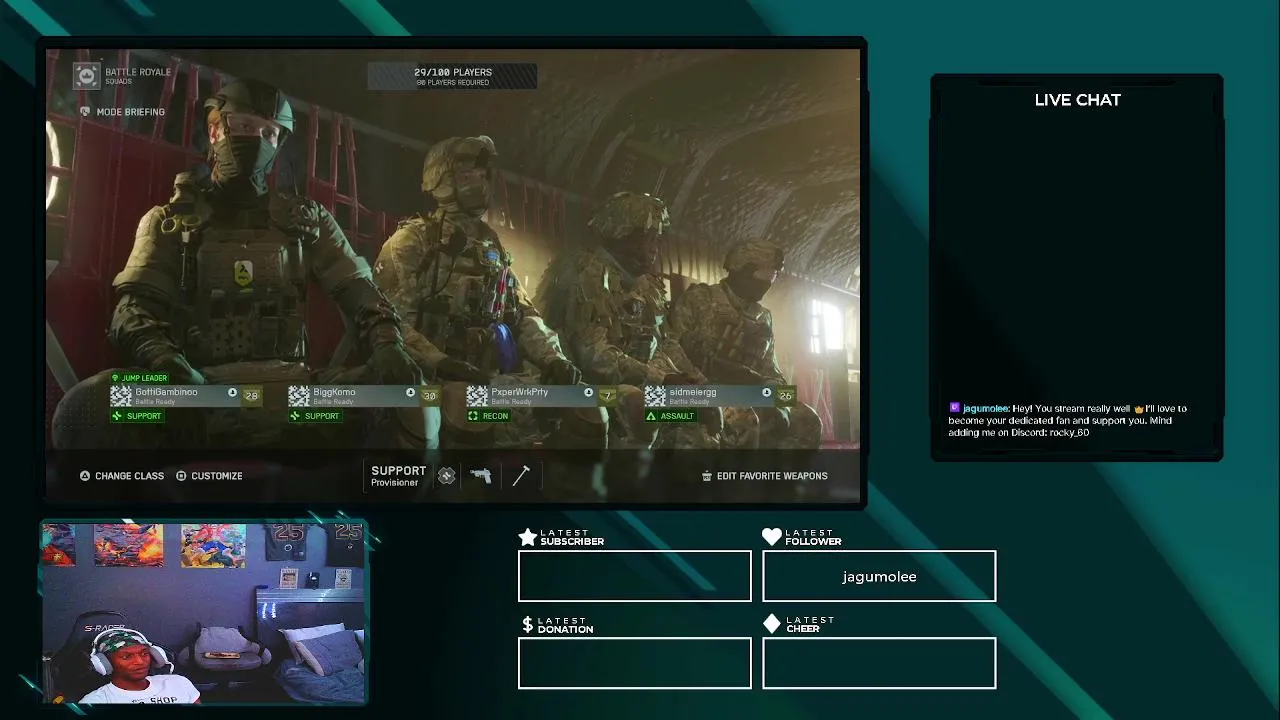Select PxperWrkPrty player card
Screen dimensions: 1280x720
click(x=542, y=396)
